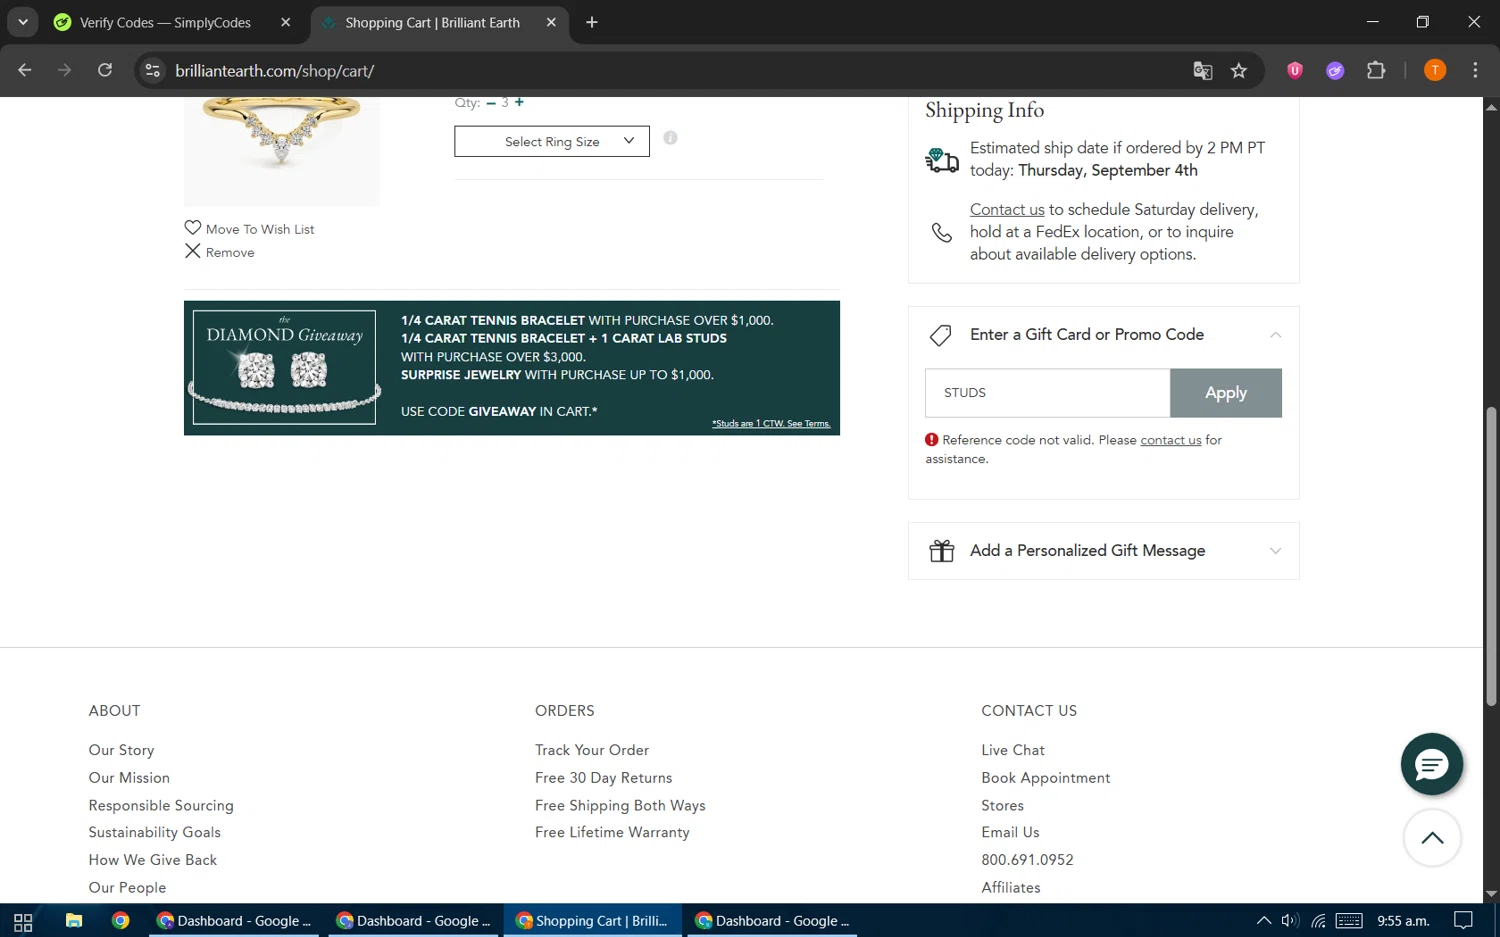1500x937 pixels.
Task: Show hidden system tray icons
Action: (x=1263, y=921)
